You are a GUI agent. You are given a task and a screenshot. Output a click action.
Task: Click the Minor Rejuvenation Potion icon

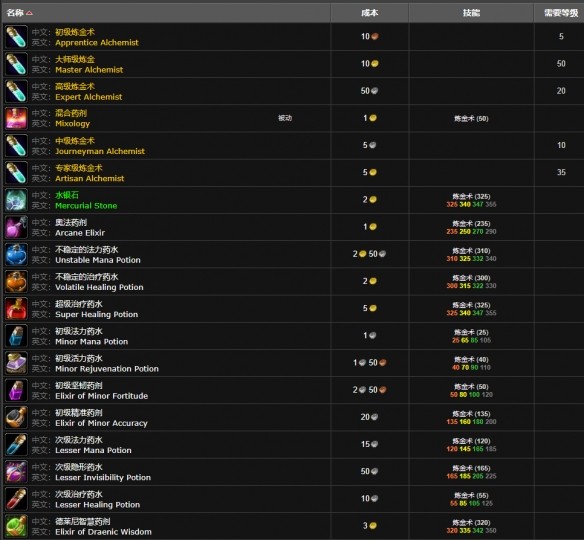(16, 363)
